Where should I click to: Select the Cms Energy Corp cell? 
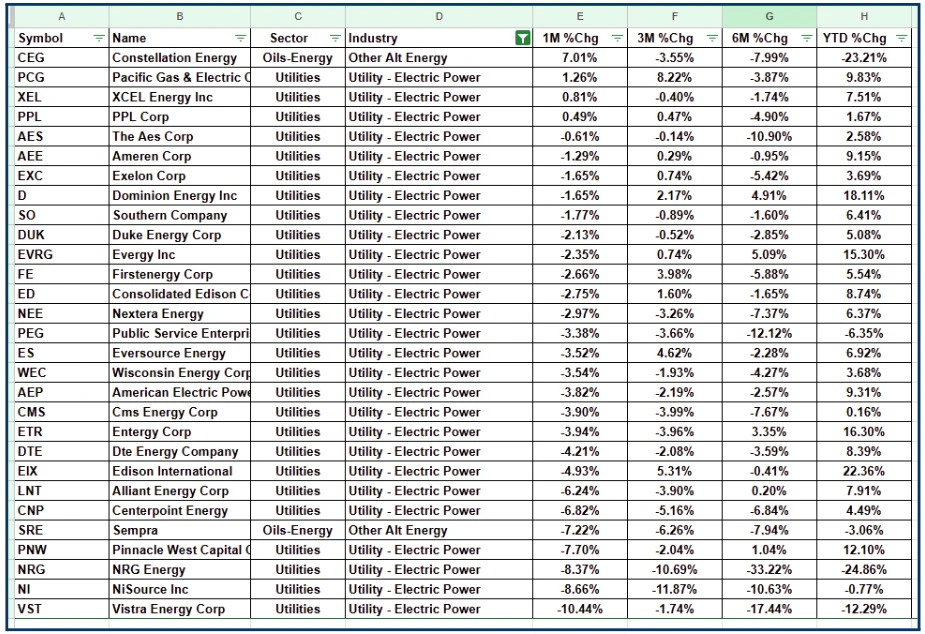(x=180, y=412)
